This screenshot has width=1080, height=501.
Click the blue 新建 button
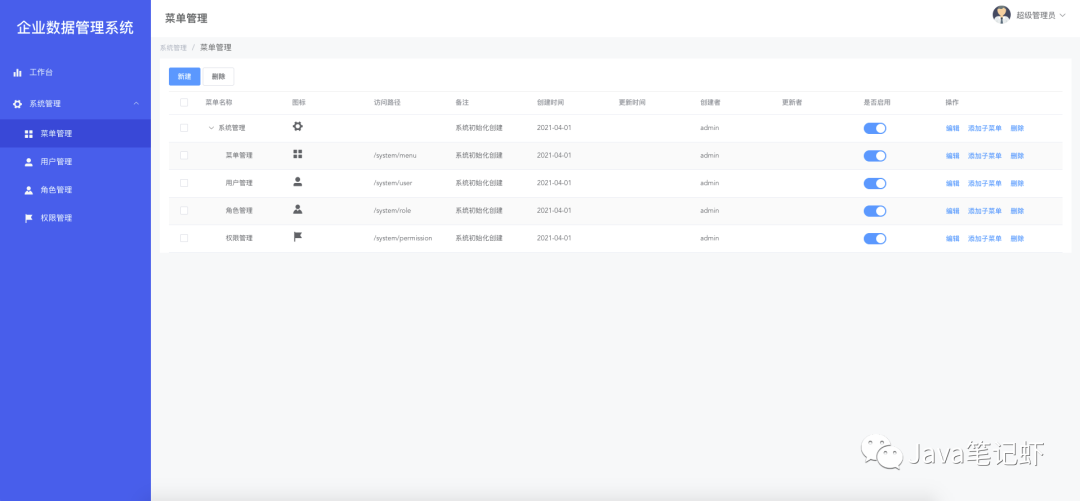(x=185, y=76)
